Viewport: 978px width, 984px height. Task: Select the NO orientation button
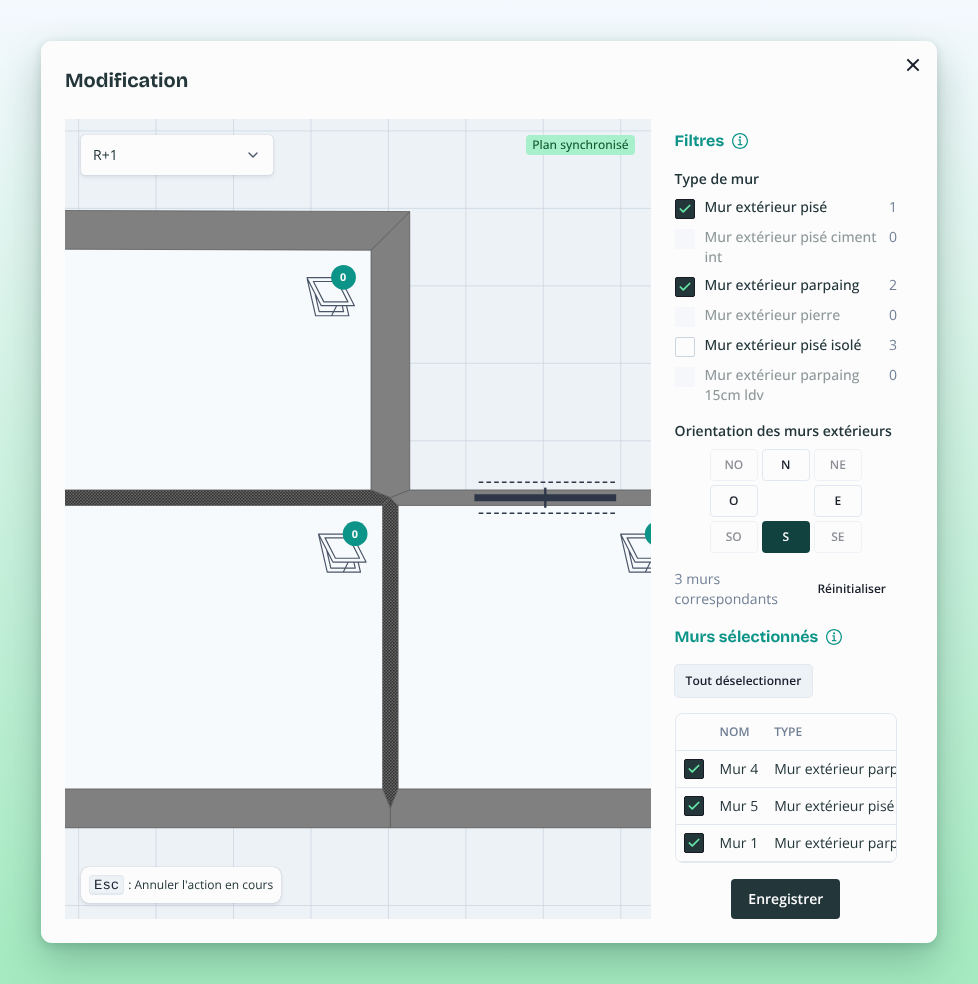733,465
